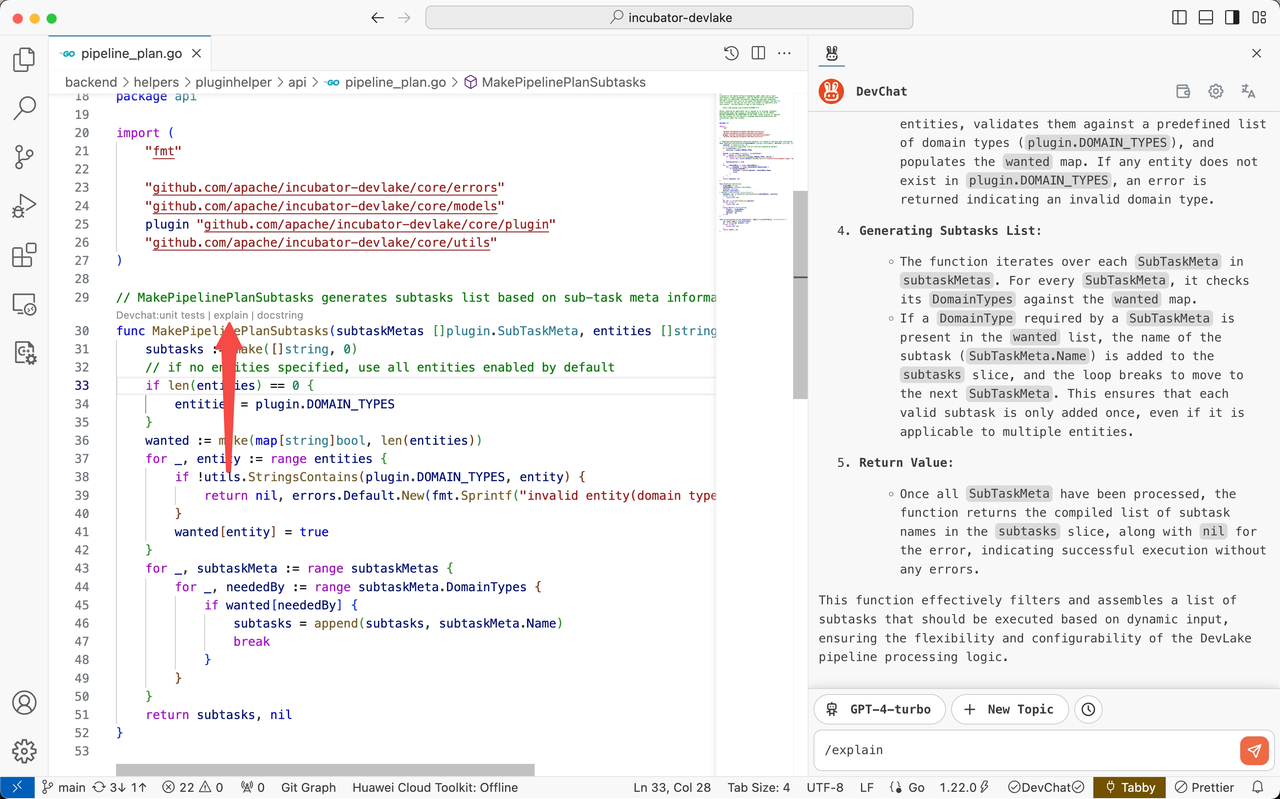Click the incubator-devlake command center search
This screenshot has width=1280, height=799.
pyautogui.click(x=669, y=18)
